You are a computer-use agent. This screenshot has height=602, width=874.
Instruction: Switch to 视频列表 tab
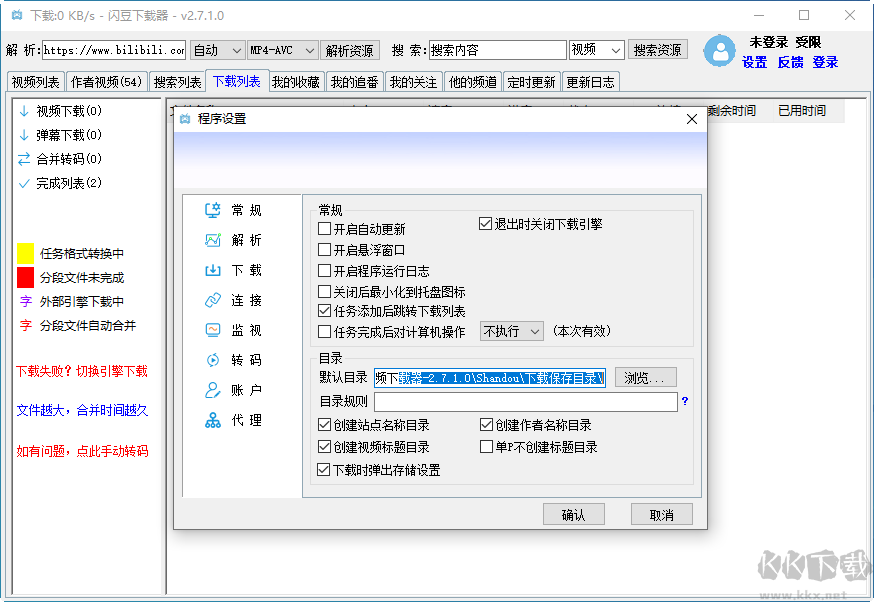(x=36, y=82)
